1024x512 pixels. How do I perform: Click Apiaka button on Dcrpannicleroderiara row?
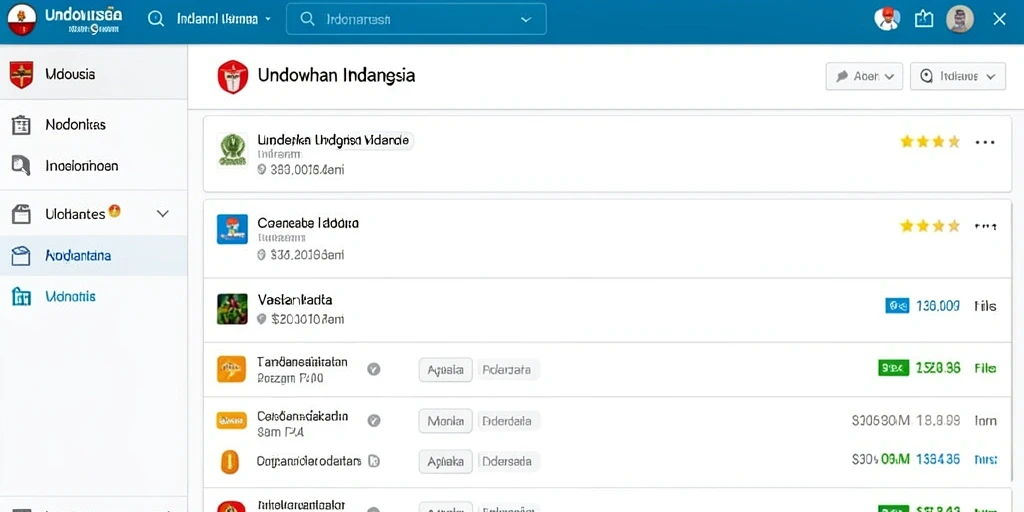click(x=445, y=462)
